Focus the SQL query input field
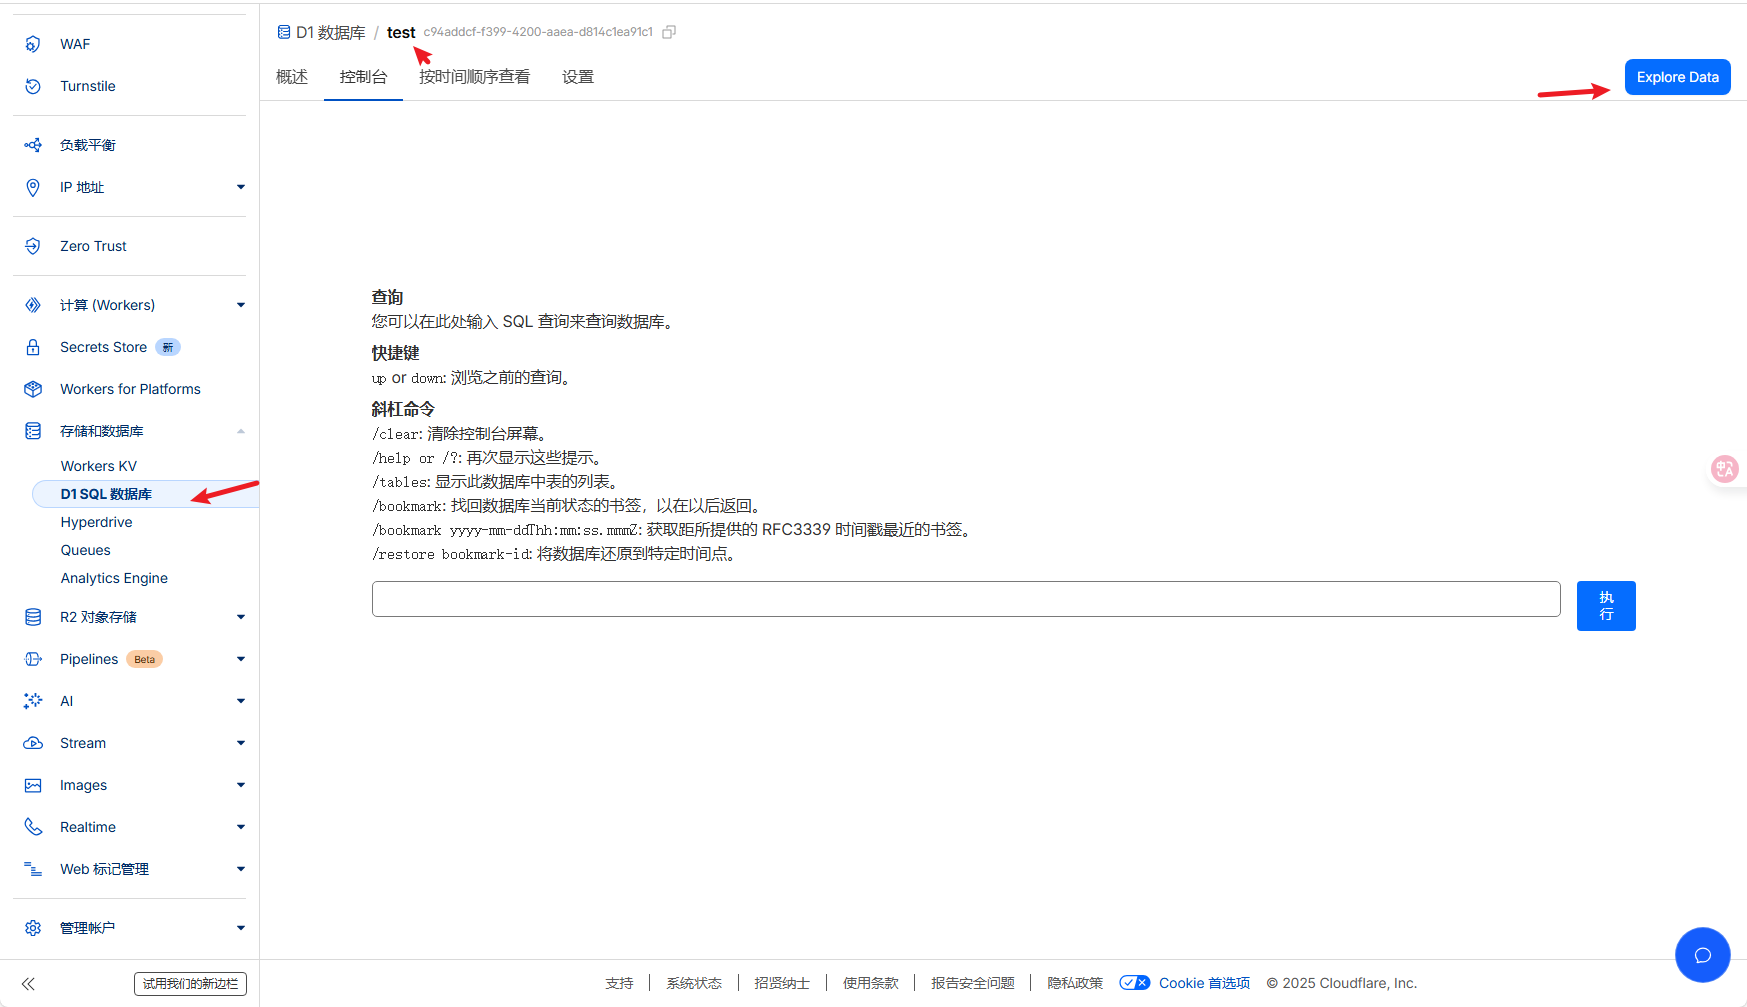1747x1007 pixels. (x=965, y=599)
